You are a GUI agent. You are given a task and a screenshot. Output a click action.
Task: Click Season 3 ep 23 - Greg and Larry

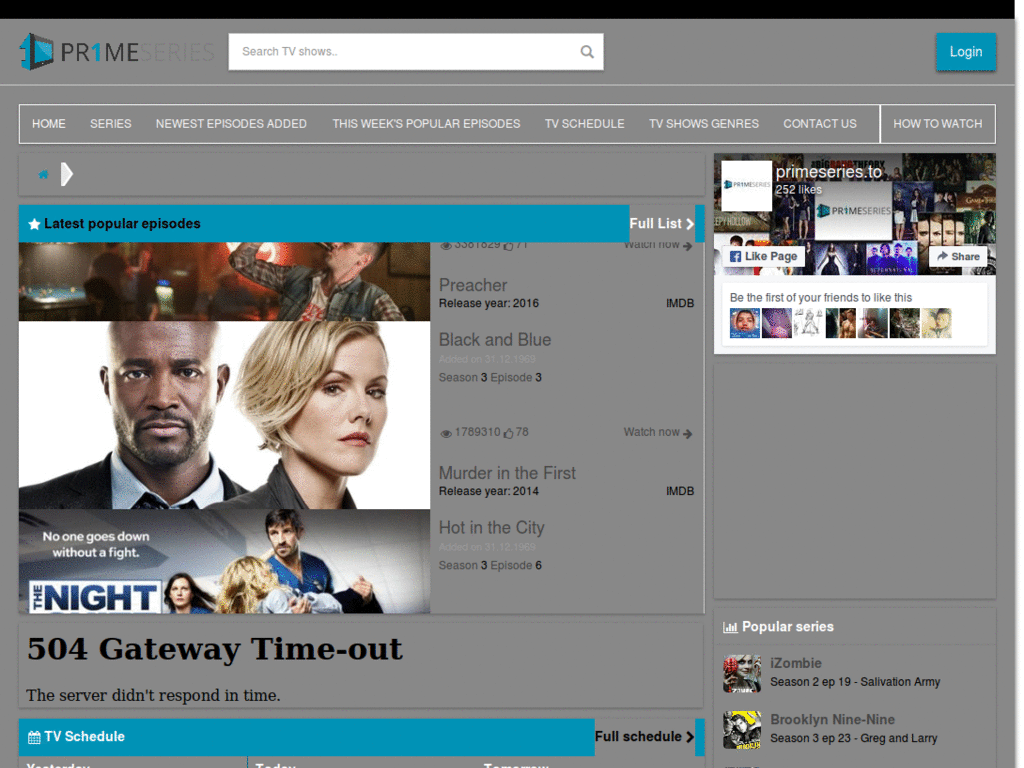pyautogui.click(x=854, y=739)
